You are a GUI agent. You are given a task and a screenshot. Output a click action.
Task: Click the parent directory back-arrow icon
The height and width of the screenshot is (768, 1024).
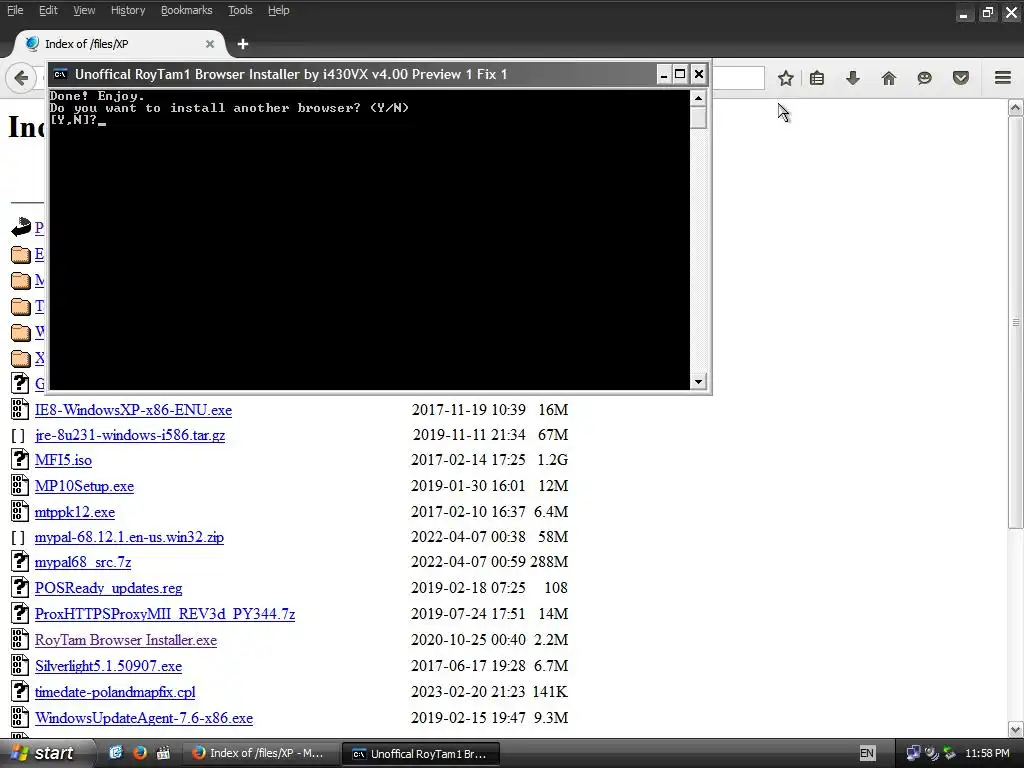coord(20,227)
